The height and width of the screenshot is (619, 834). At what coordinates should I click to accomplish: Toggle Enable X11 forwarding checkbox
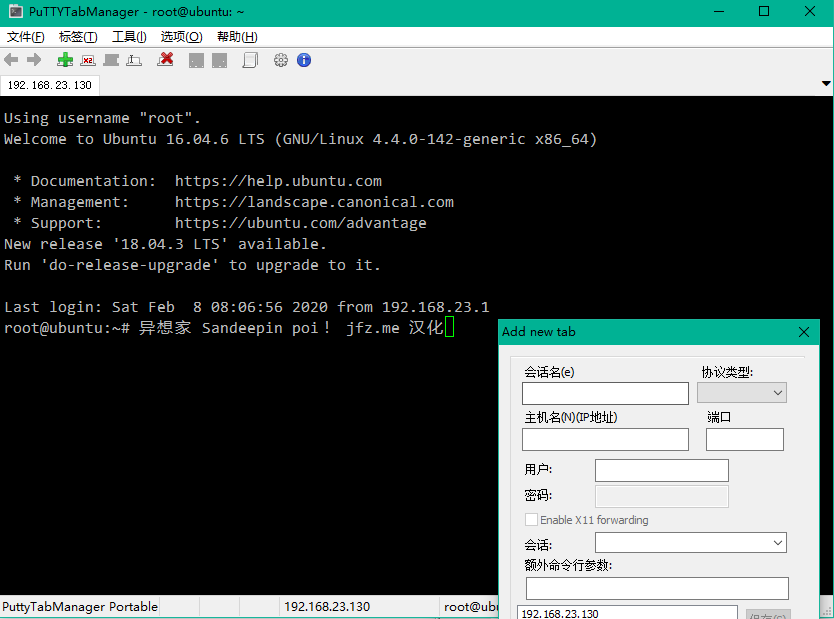[x=531, y=520]
